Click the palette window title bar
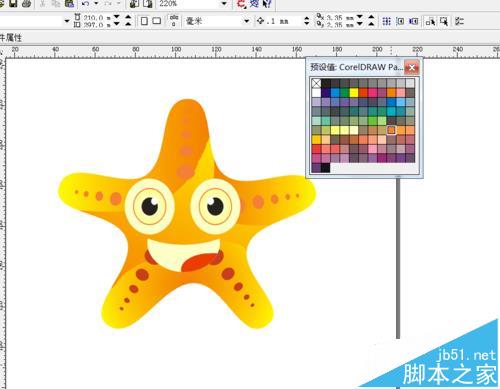Screen dimensions: 500x389 (356, 67)
